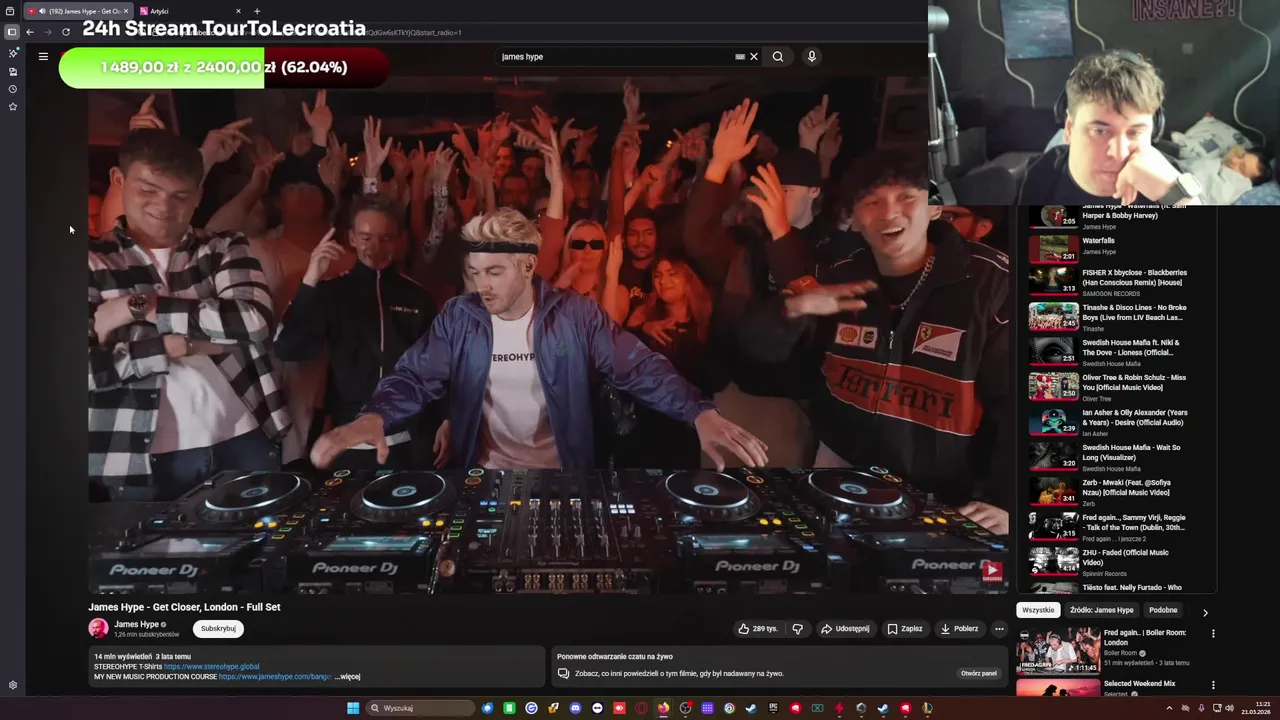Screen dimensions: 1280x720
Task: Select the Podobne filter chip
Action: [1163, 610]
